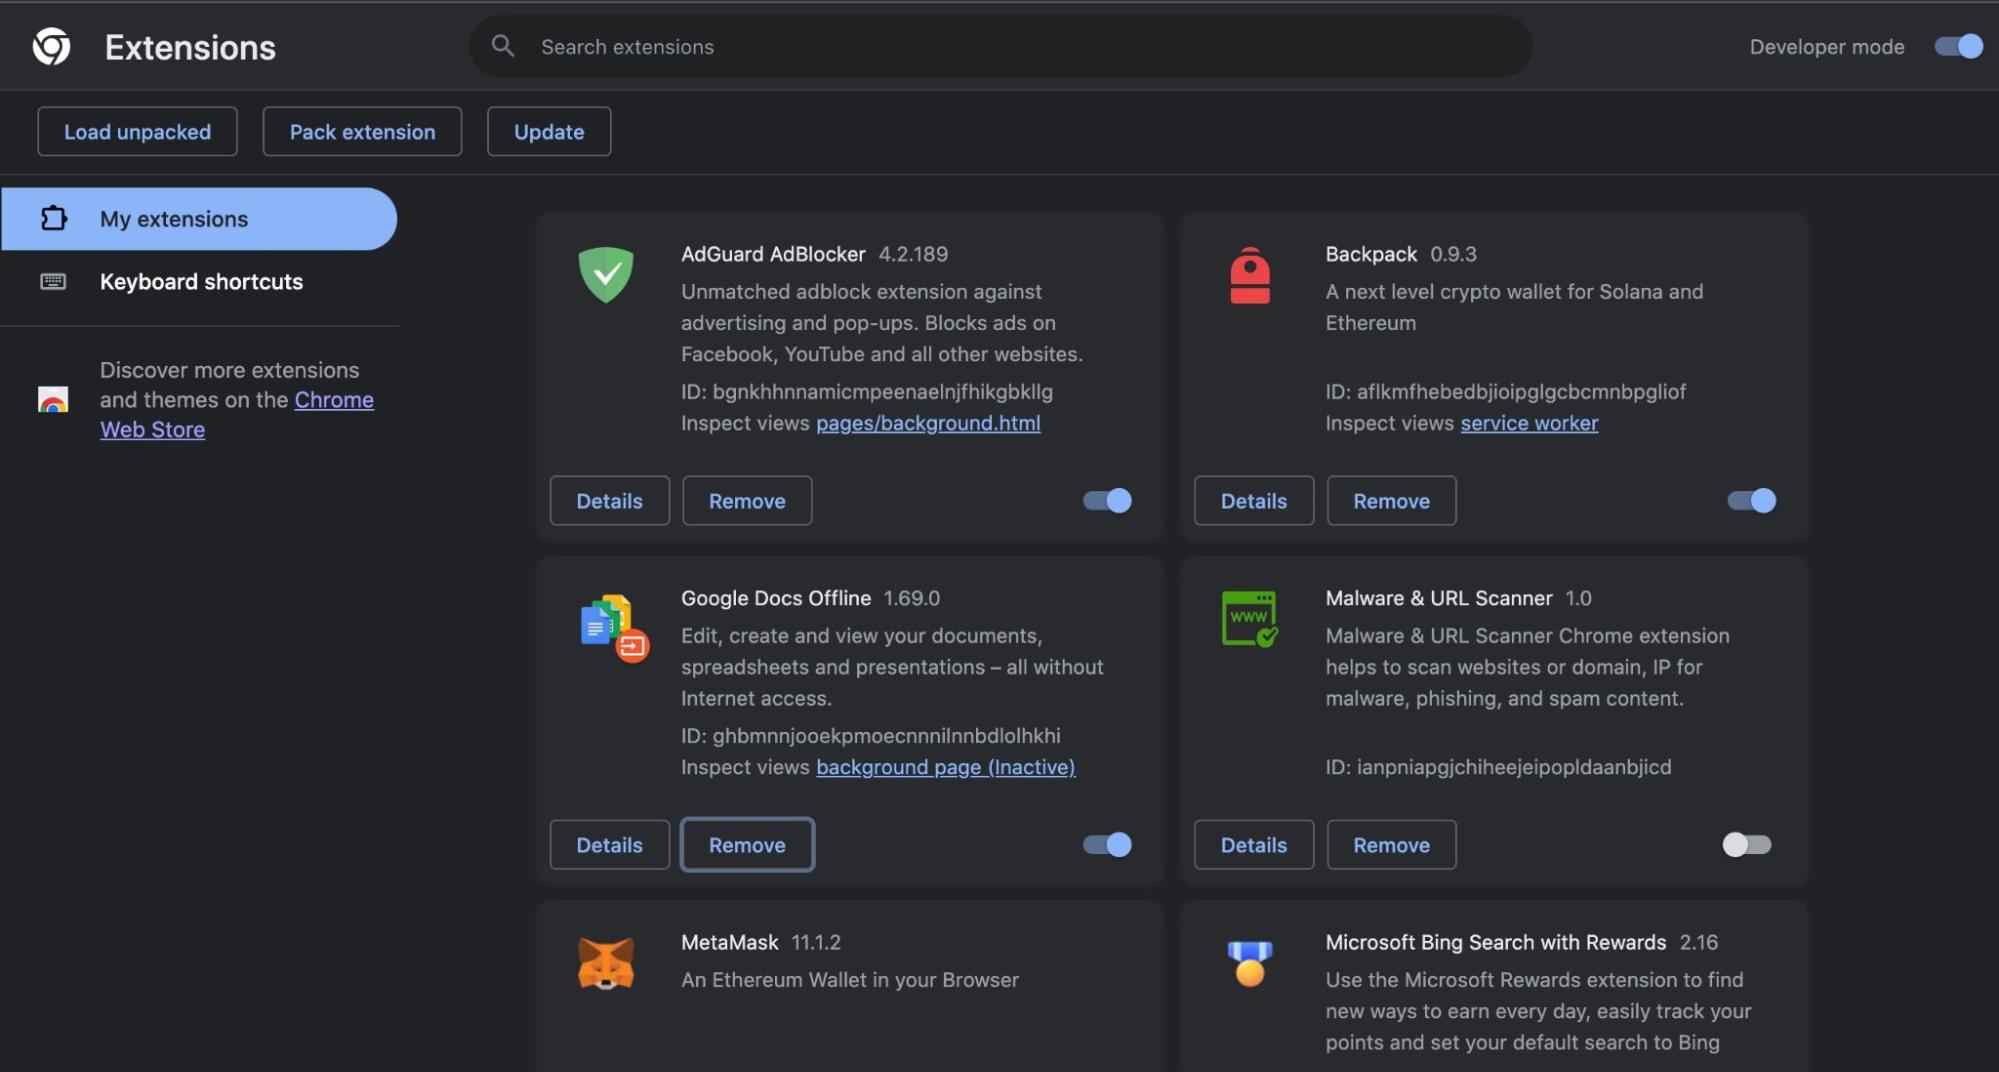Open pages/background.html inspect view link
This screenshot has width=1999, height=1072.
928,423
